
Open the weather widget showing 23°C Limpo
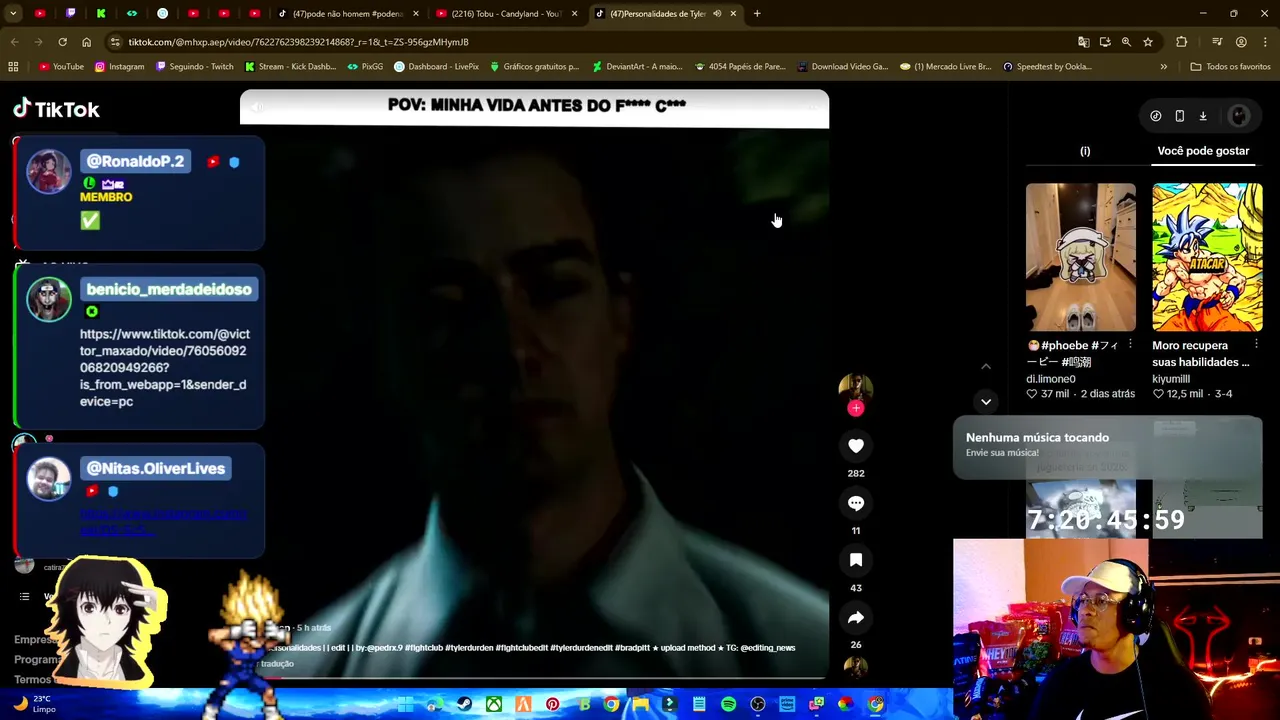click(36, 704)
